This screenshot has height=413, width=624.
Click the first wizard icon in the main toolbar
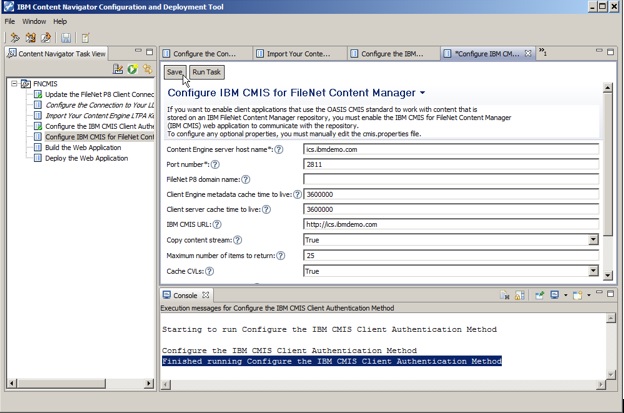15,38
